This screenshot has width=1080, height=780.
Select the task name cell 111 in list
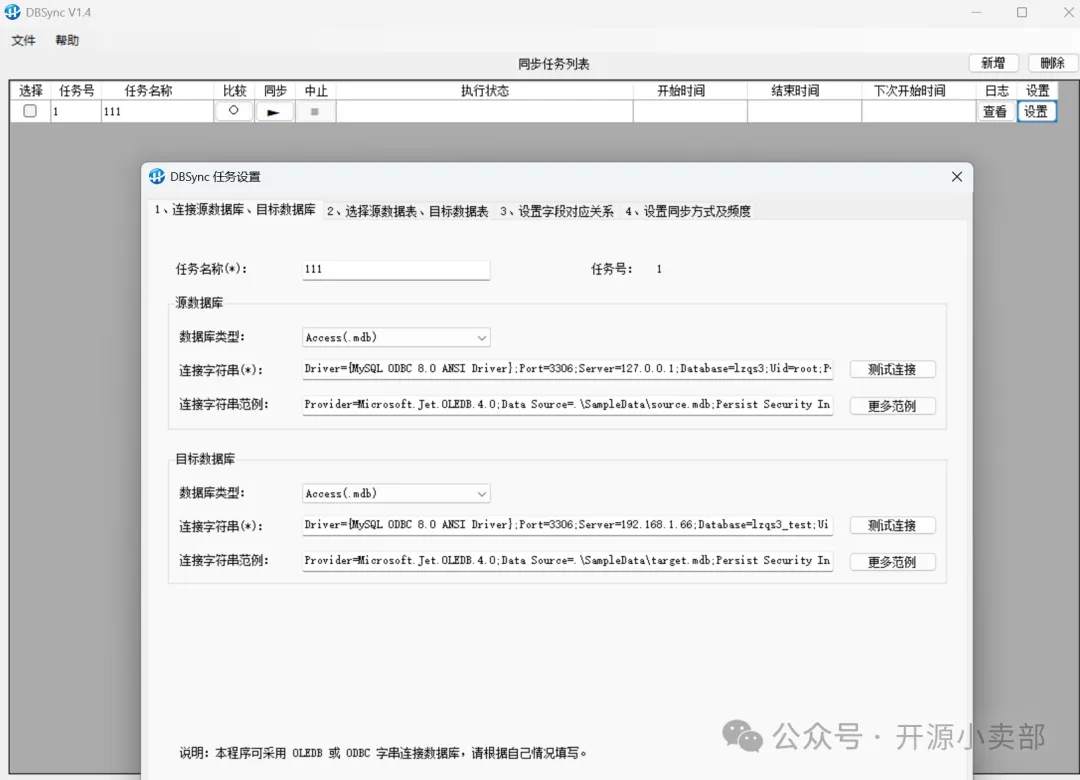point(157,112)
